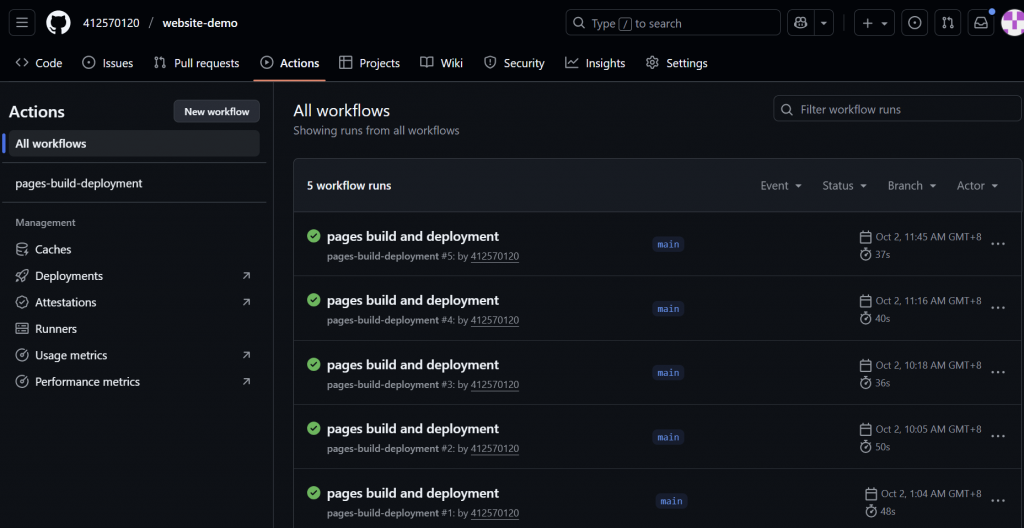
Task: Click success check icon for run #4
Action: tap(313, 300)
